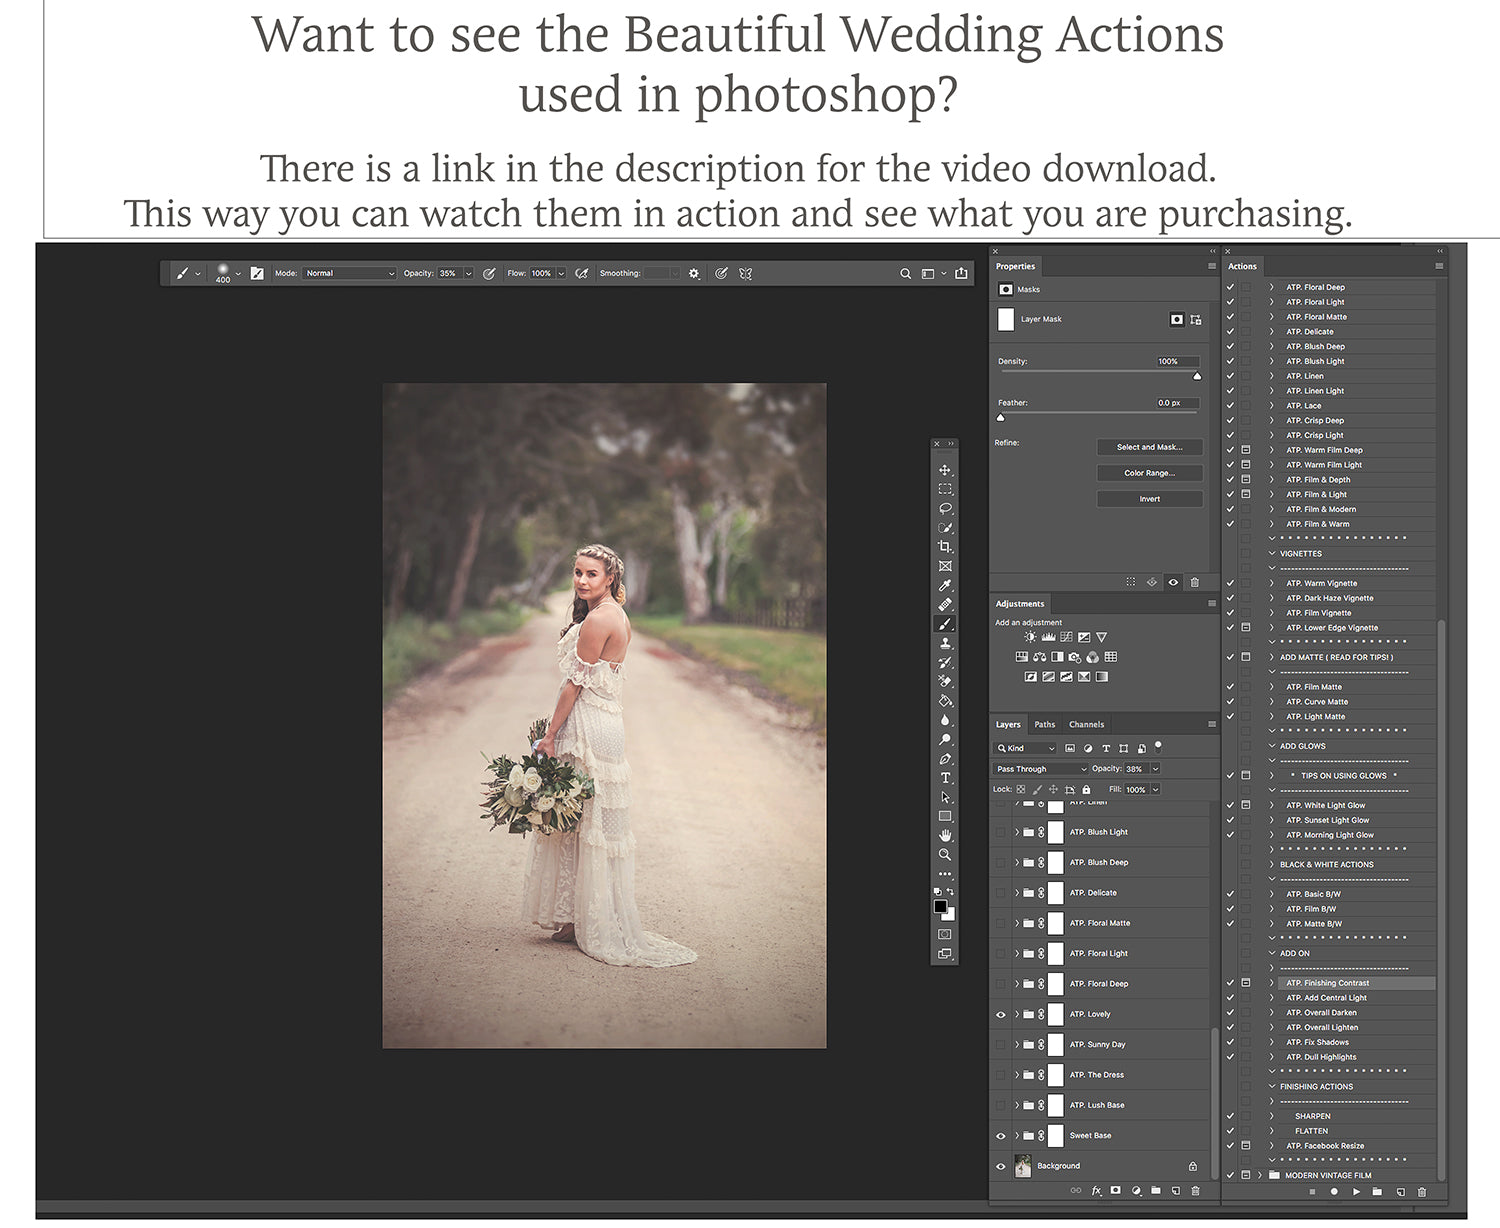Collapse the VIGNETTES section in Actions
Image resolution: width=1500 pixels, height=1228 pixels.
tap(1272, 553)
